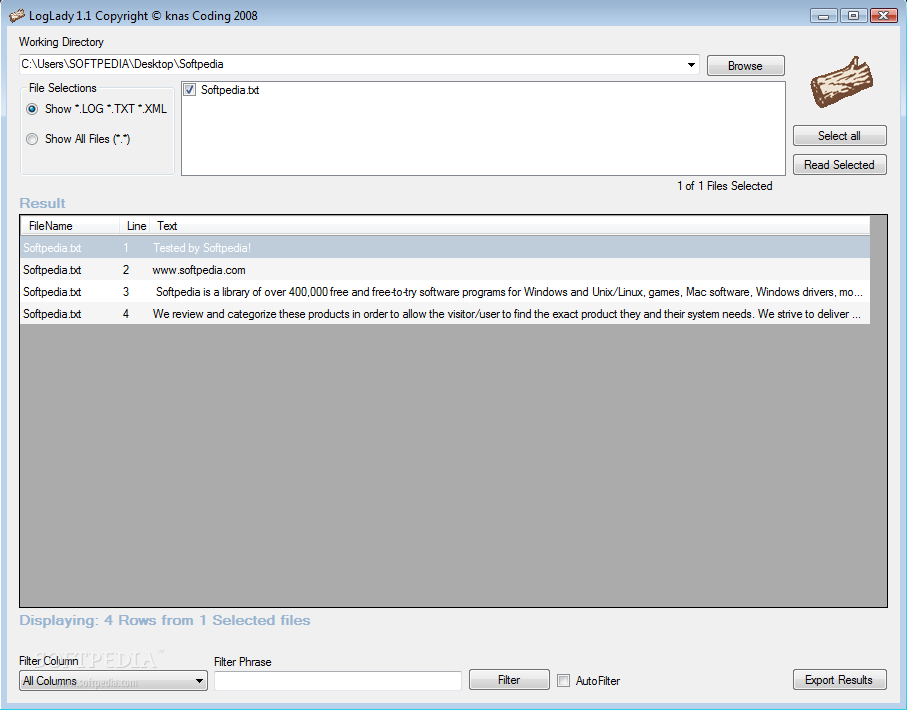Image resolution: width=907 pixels, height=710 pixels.
Task: Click the Export Results button
Action: [839, 680]
